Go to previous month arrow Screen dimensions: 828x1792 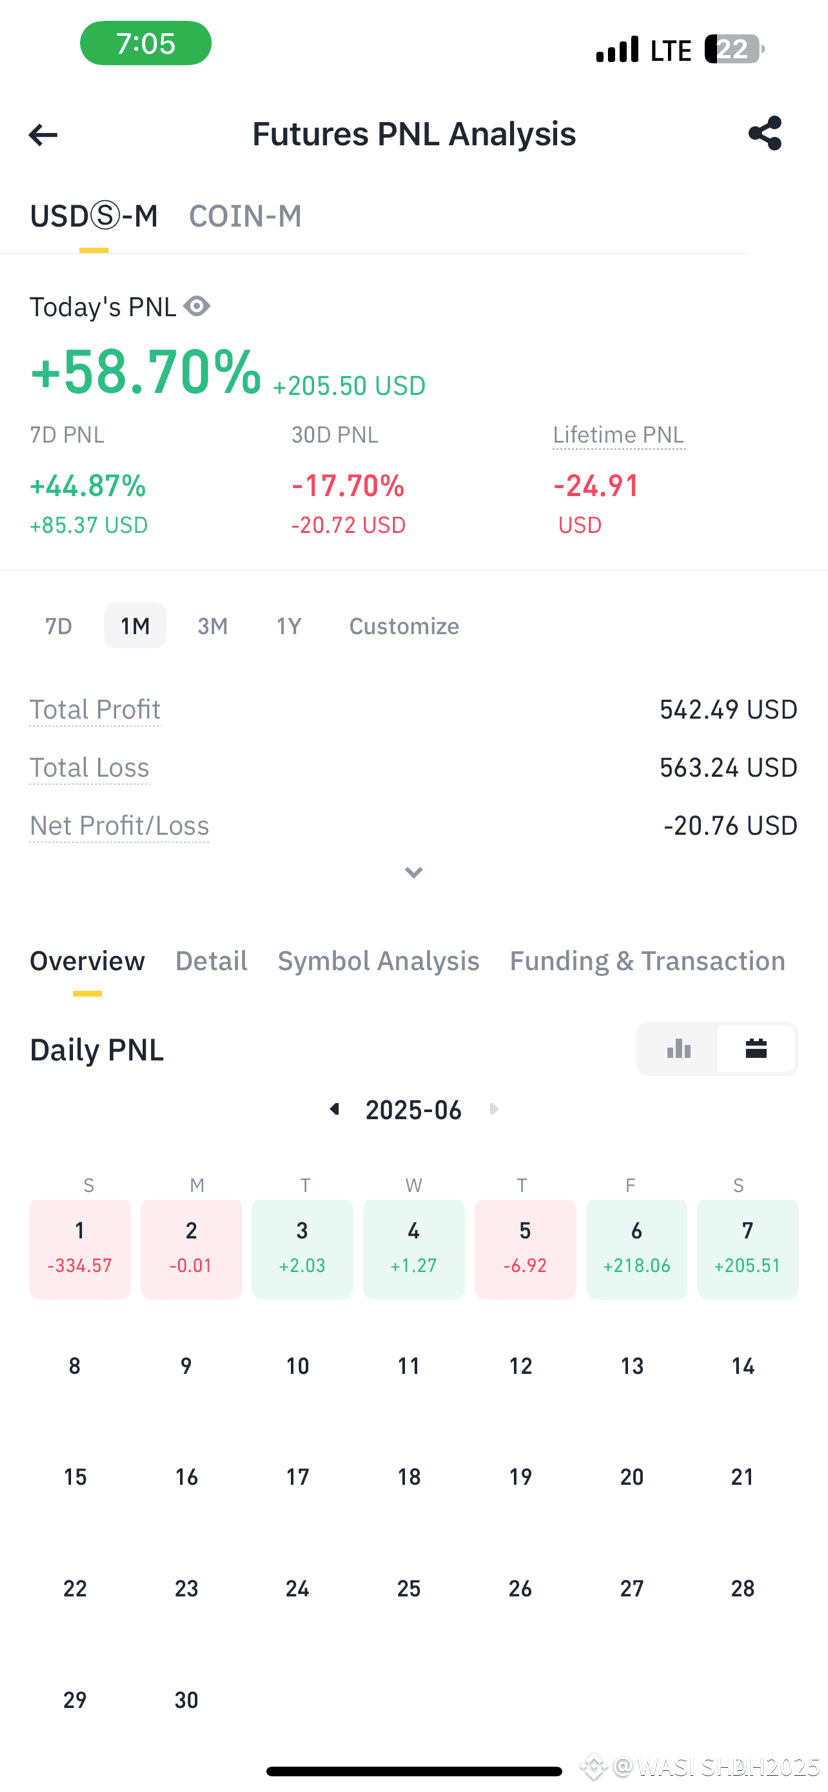335,1109
